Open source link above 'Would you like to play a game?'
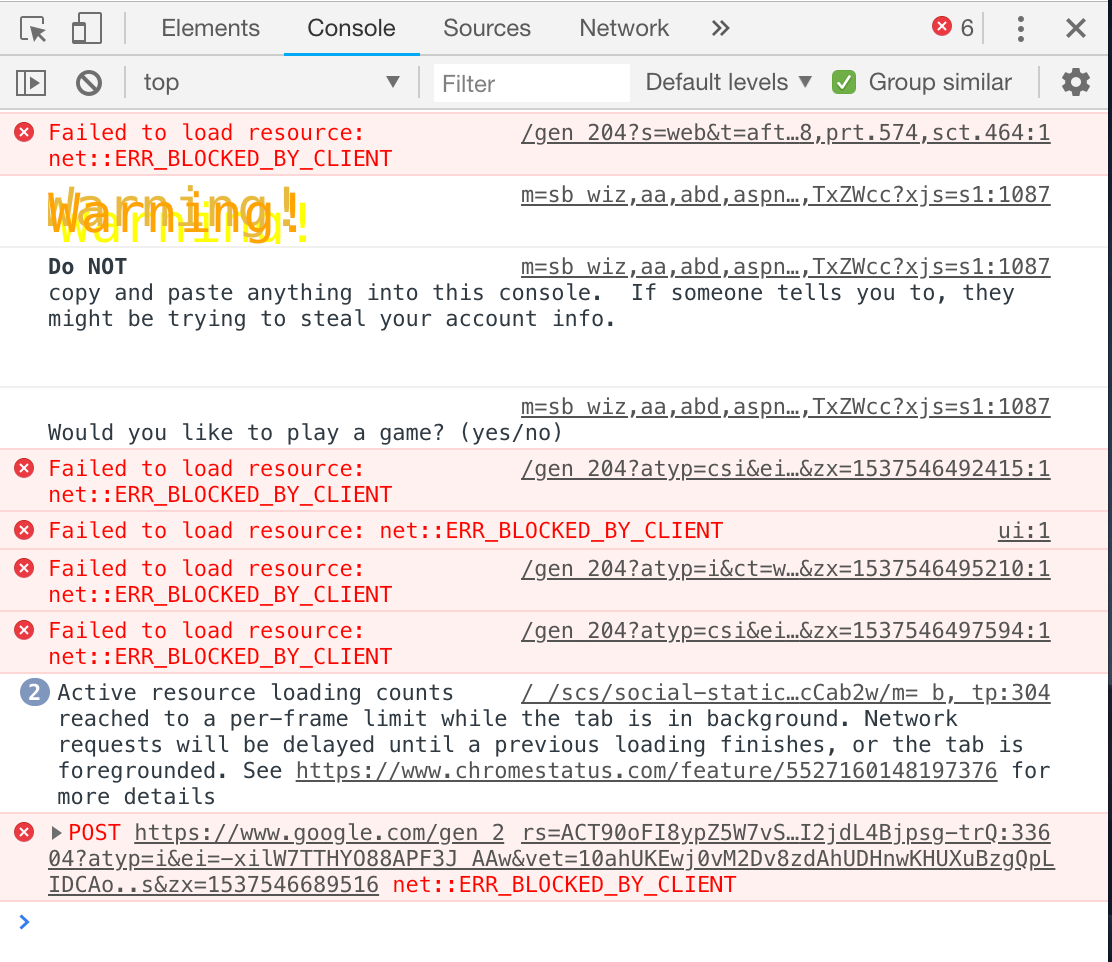 (x=785, y=407)
